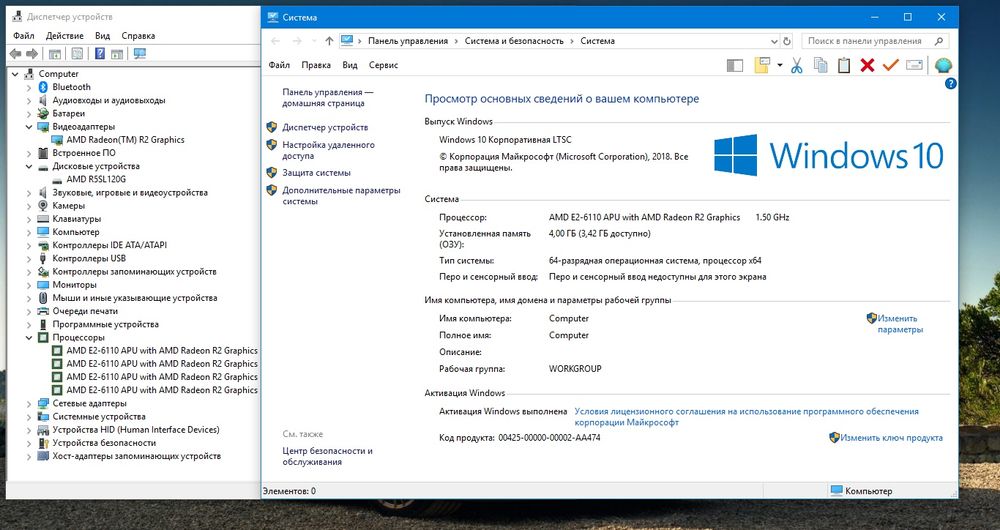Click Изменить ключ продукта link
Screen dimensions: 1000x530
[891, 438]
